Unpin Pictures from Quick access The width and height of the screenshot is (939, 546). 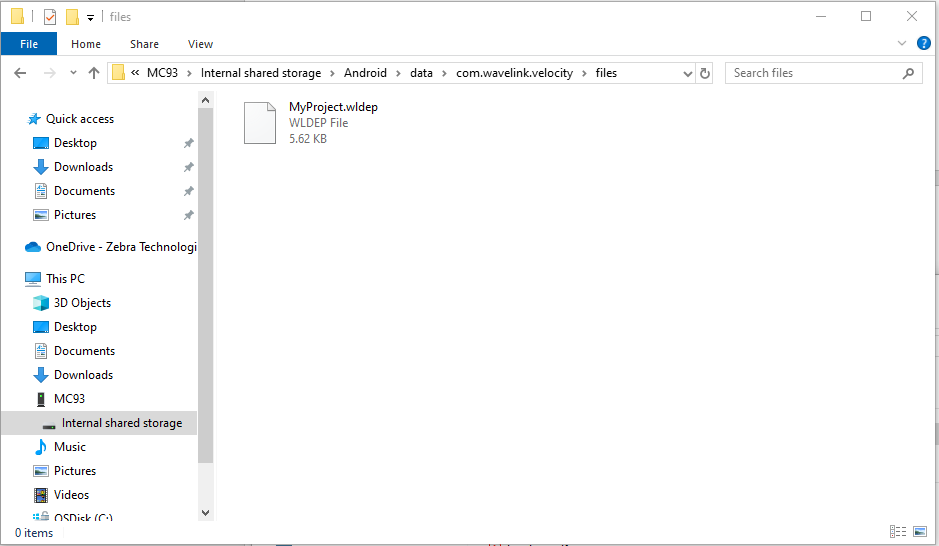point(188,215)
